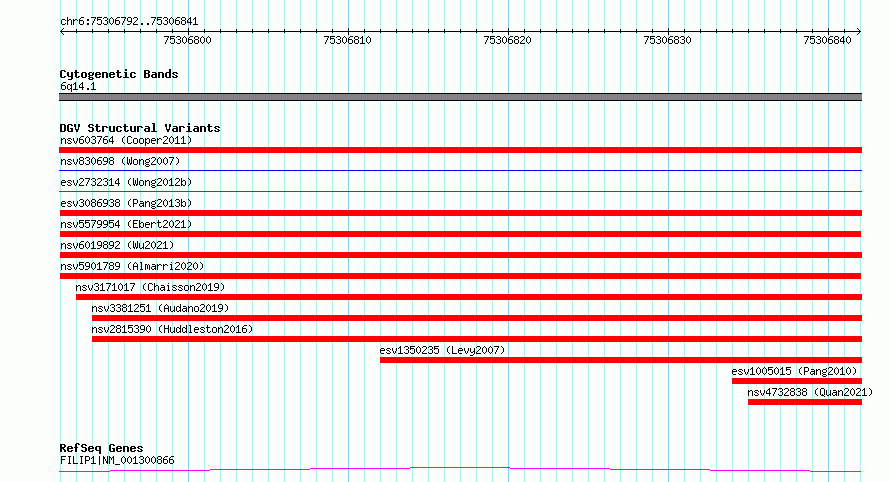
Task: Click the thin red esv2732314 line
Action: [x=460, y=191]
